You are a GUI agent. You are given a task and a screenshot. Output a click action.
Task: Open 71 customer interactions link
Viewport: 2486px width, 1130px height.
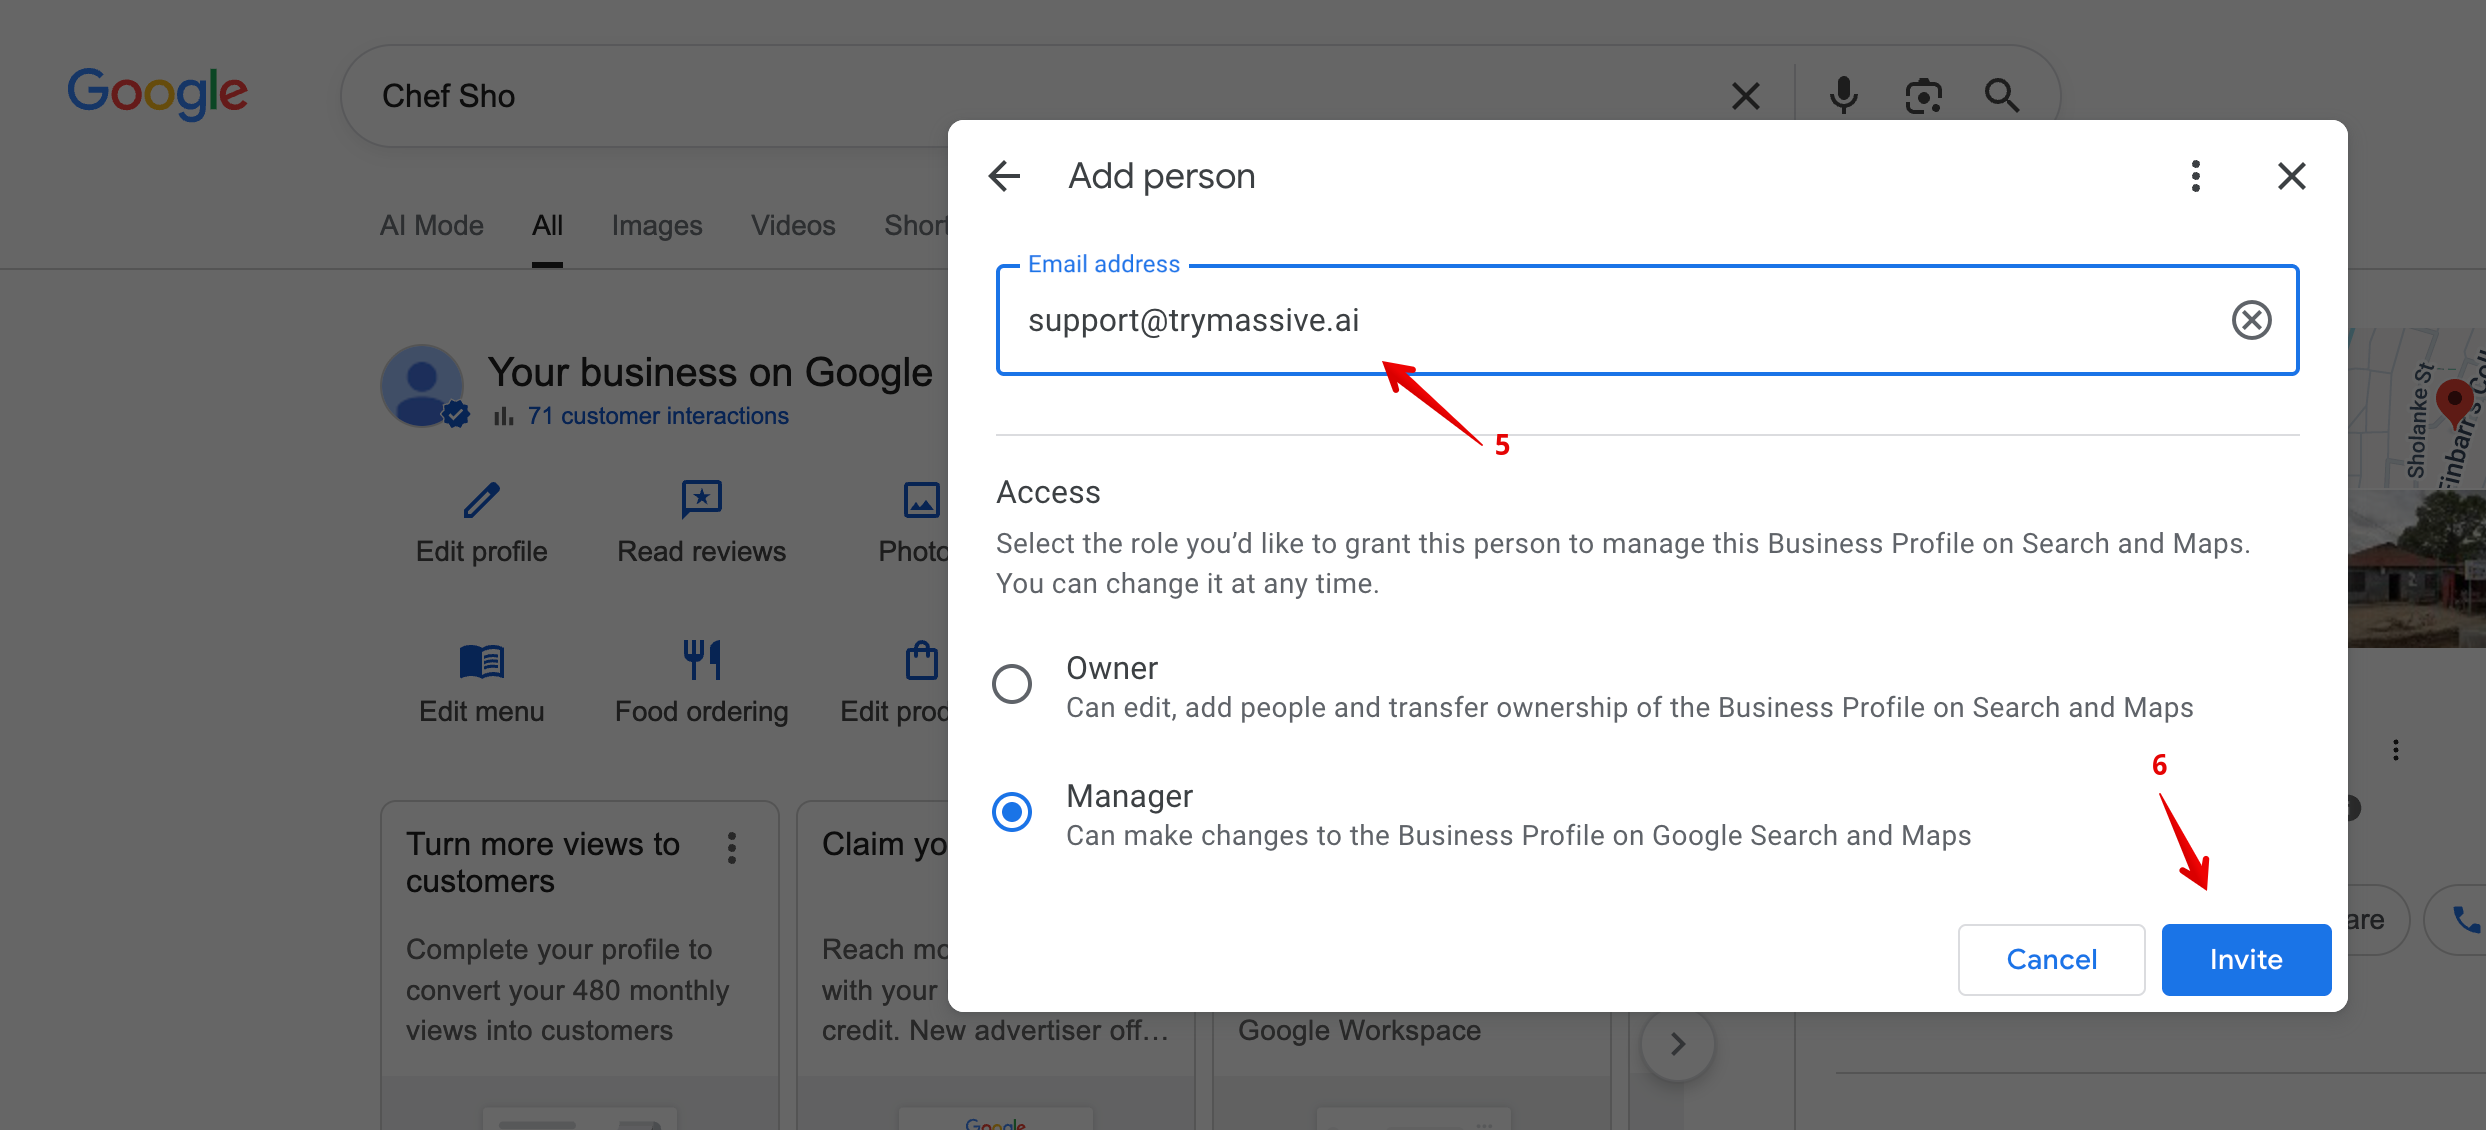658,416
